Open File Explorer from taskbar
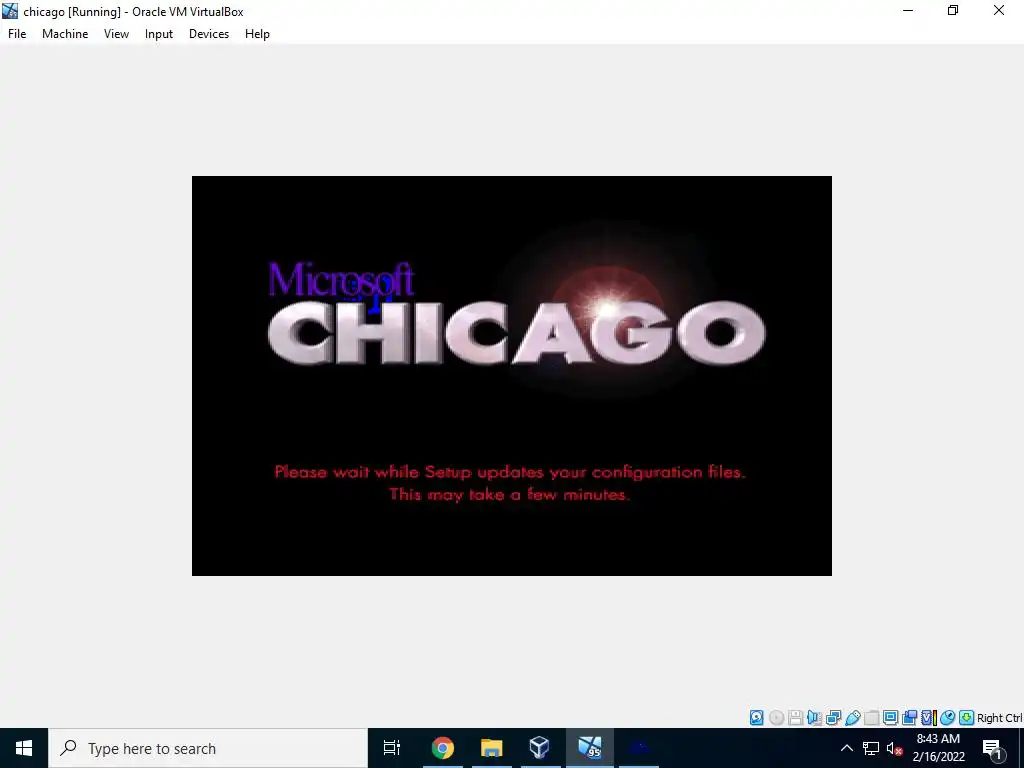 (x=492, y=748)
